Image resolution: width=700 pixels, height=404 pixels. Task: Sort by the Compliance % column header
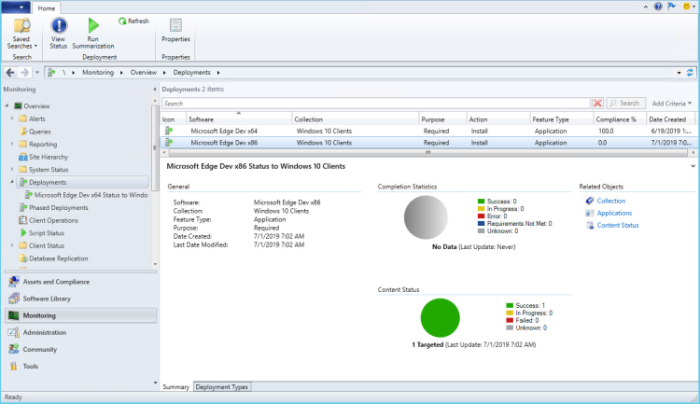pos(620,119)
